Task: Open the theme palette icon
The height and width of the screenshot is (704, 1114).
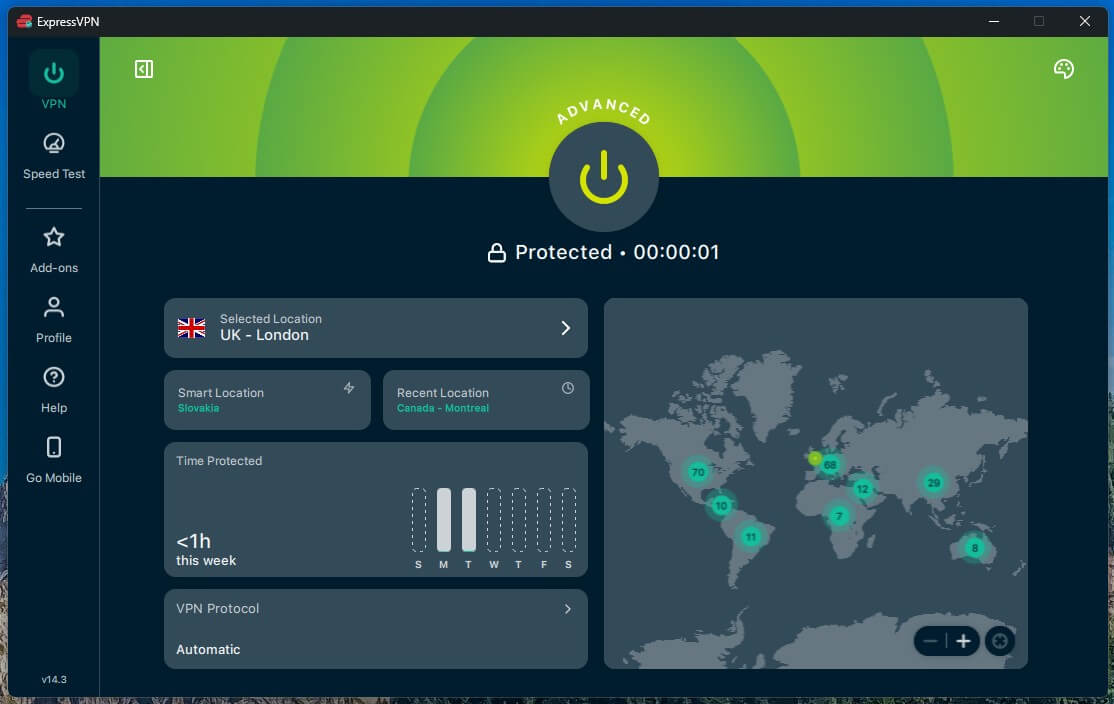Action: click(1064, 69)
